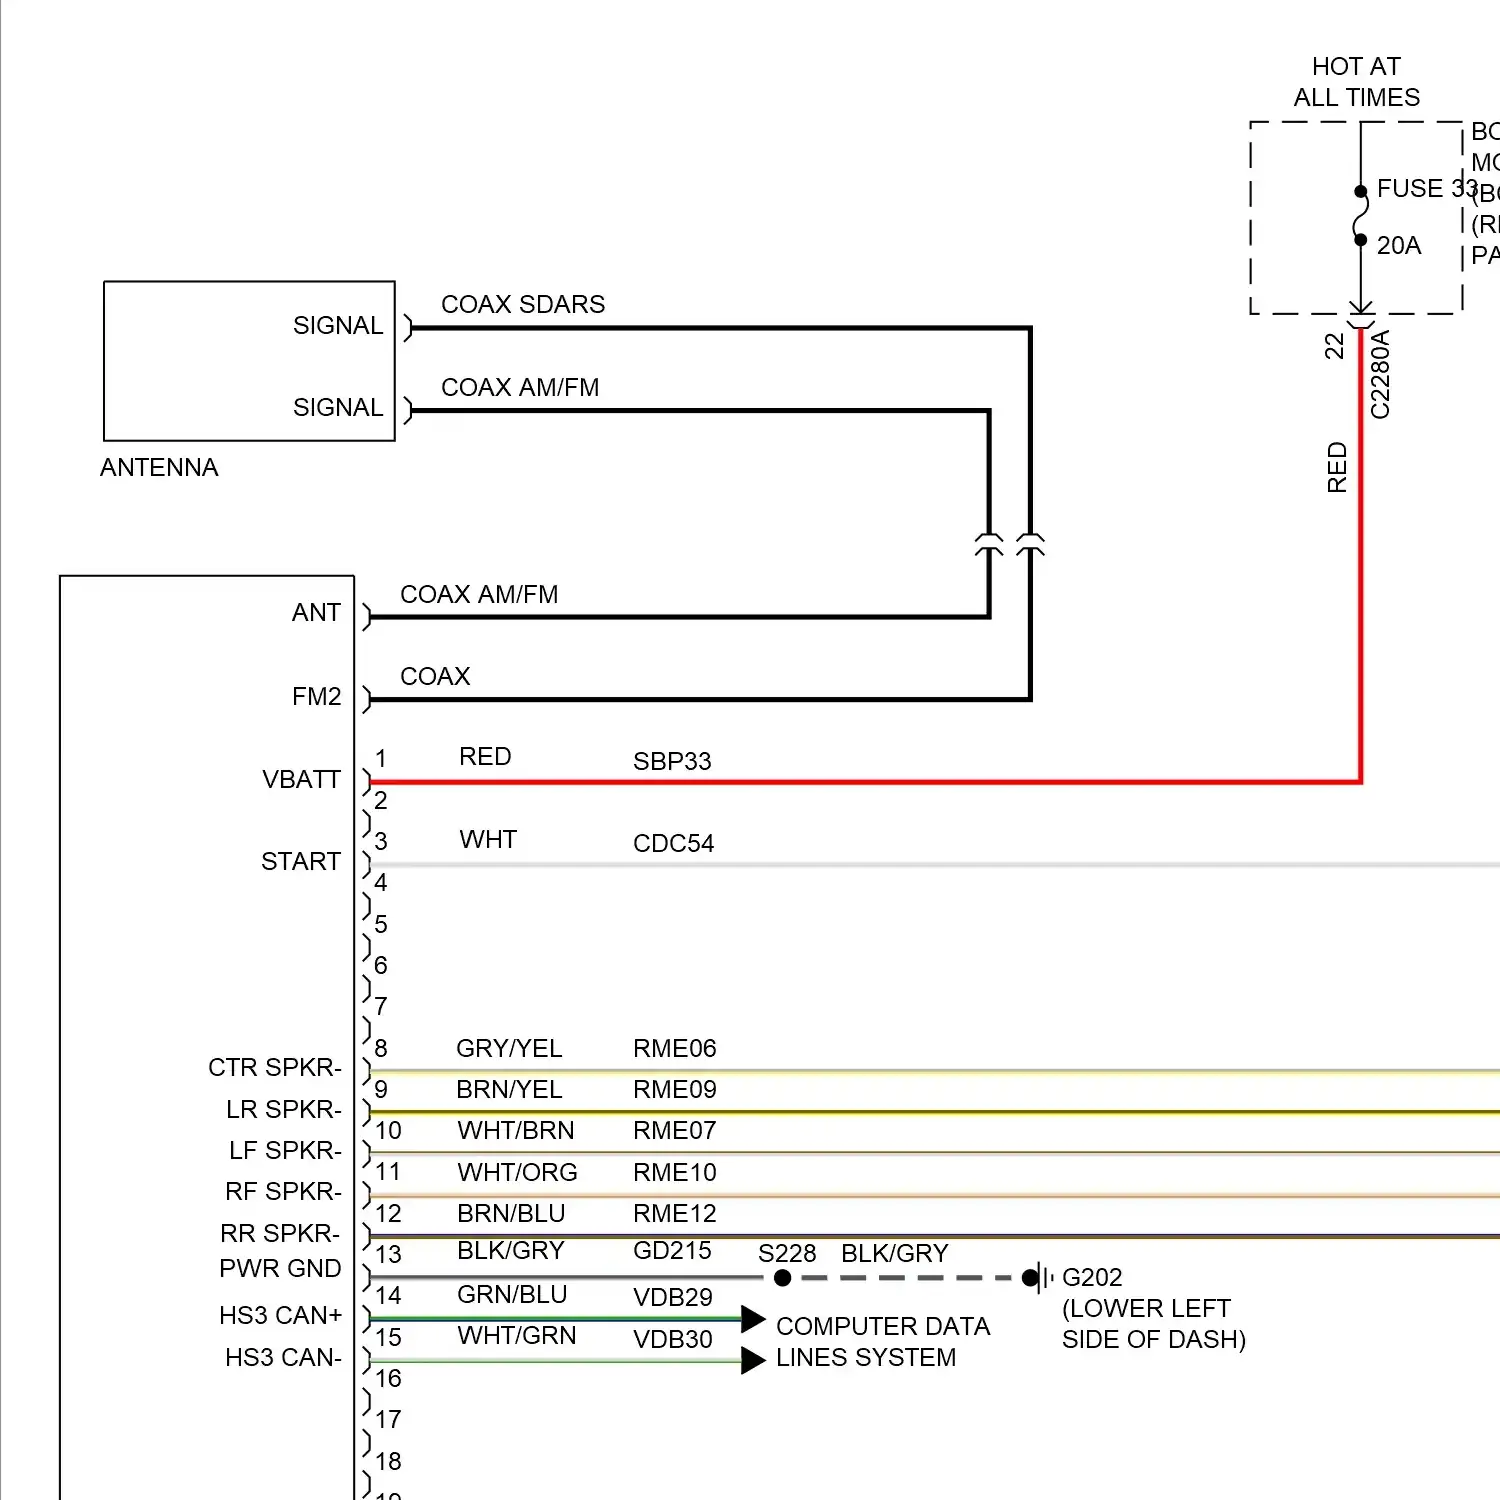Click the WHT/ORG wire color label
Screen dimensions: 1500x1500
point(517,1172)
